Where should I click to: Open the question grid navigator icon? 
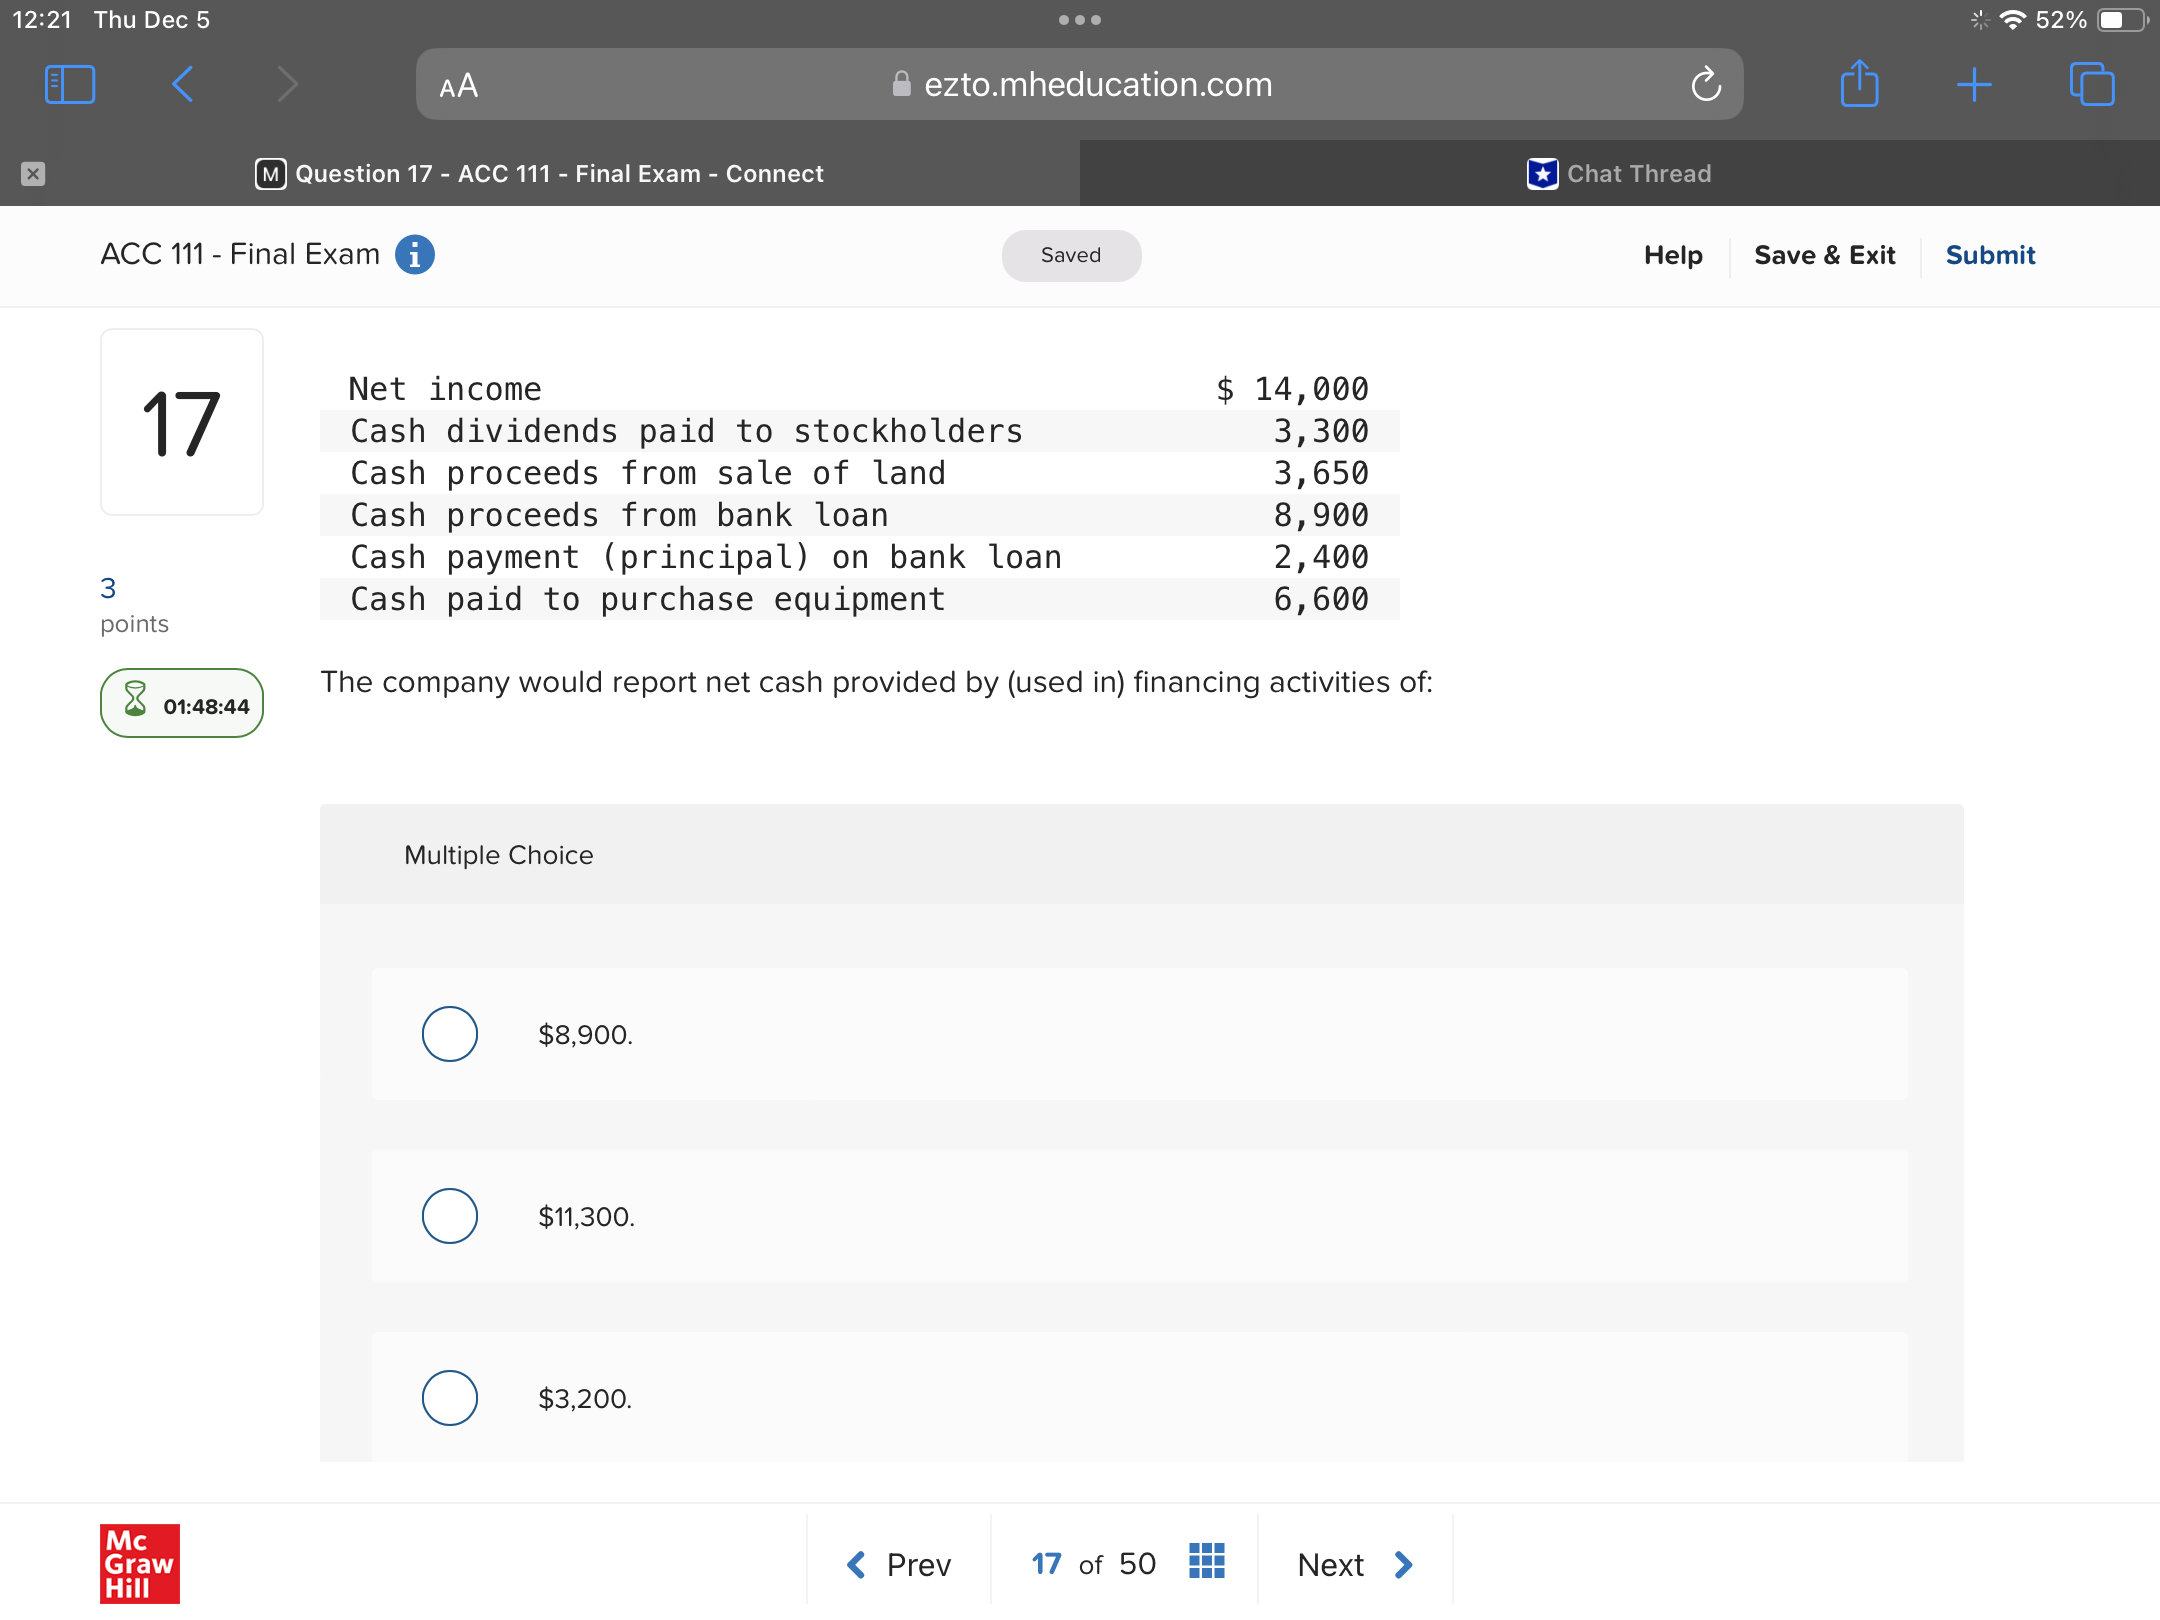tap(1206, 1561)
